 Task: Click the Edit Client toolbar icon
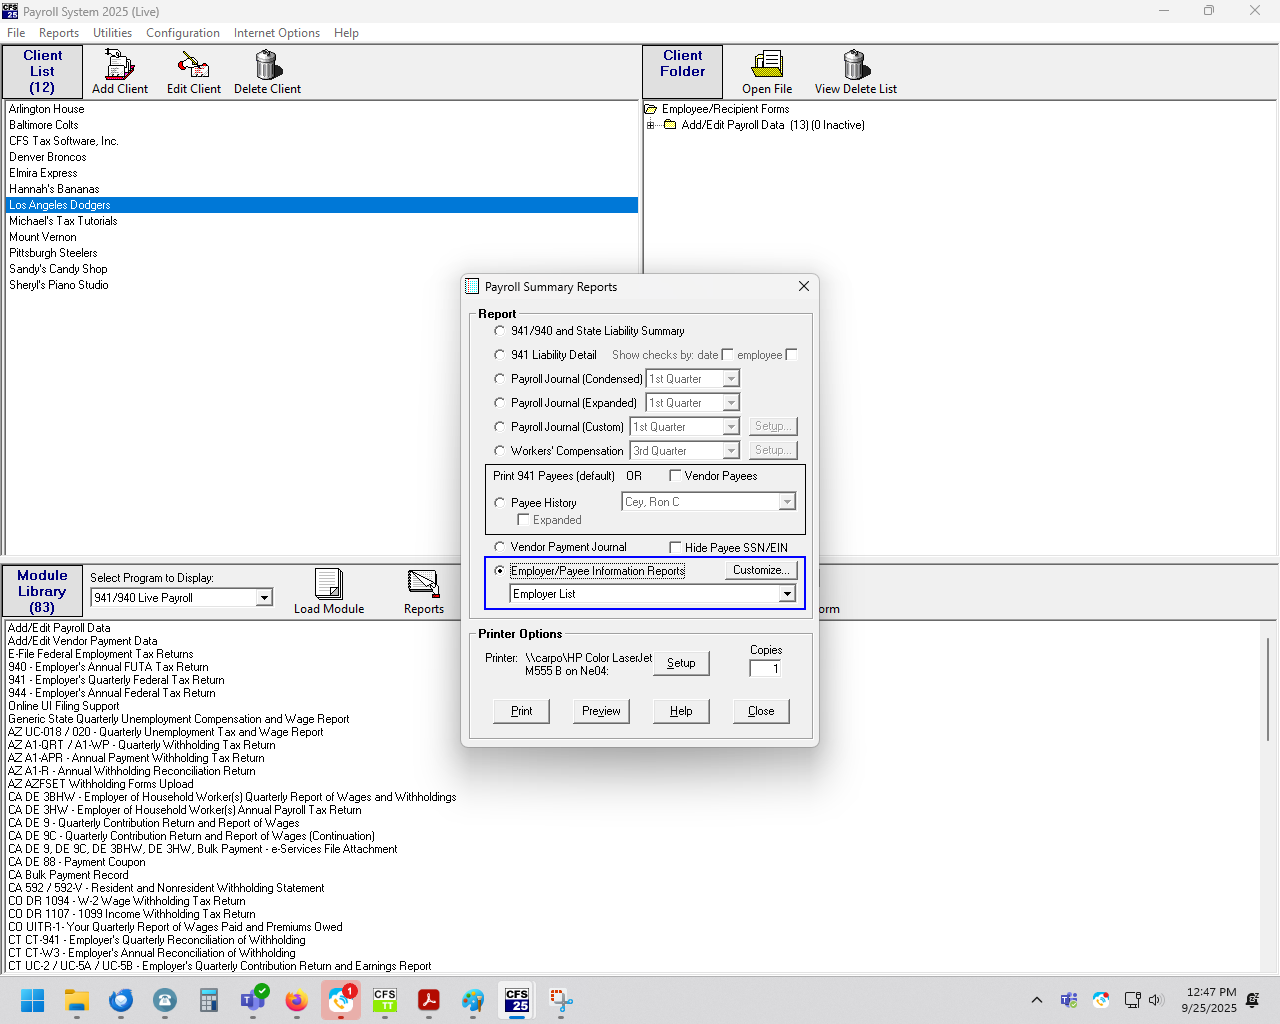point(193,66)
